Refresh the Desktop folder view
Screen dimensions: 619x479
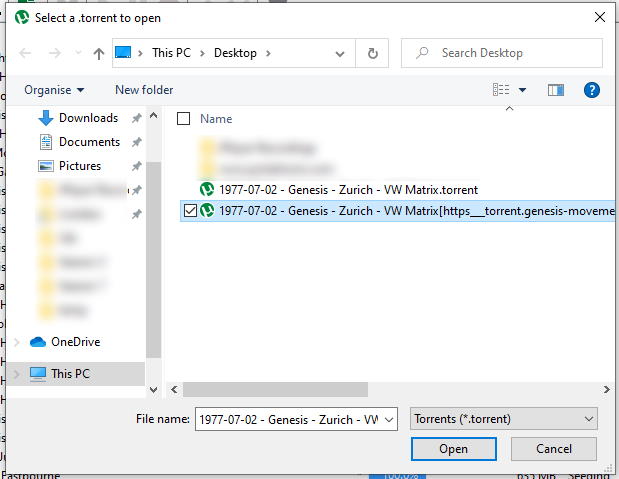pos(372,53)
